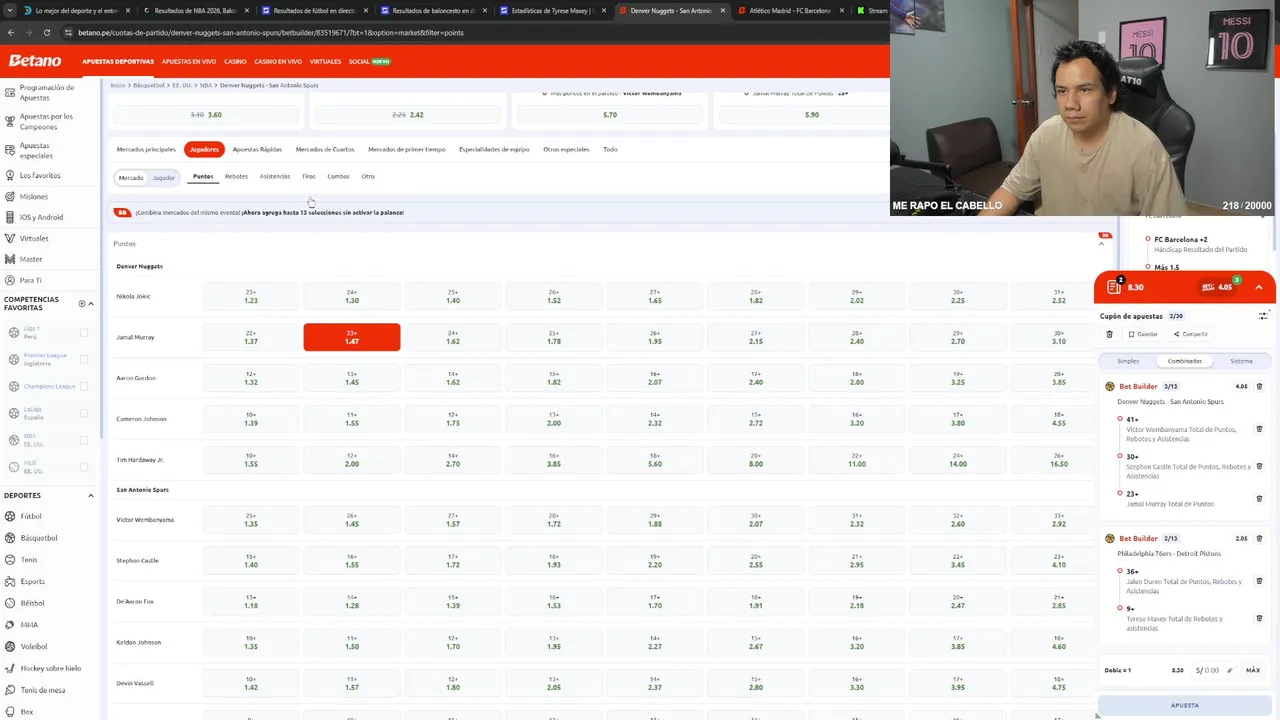Tick the LaLiga España checkbox
The image size is (1280, 720).
(84, 413)
